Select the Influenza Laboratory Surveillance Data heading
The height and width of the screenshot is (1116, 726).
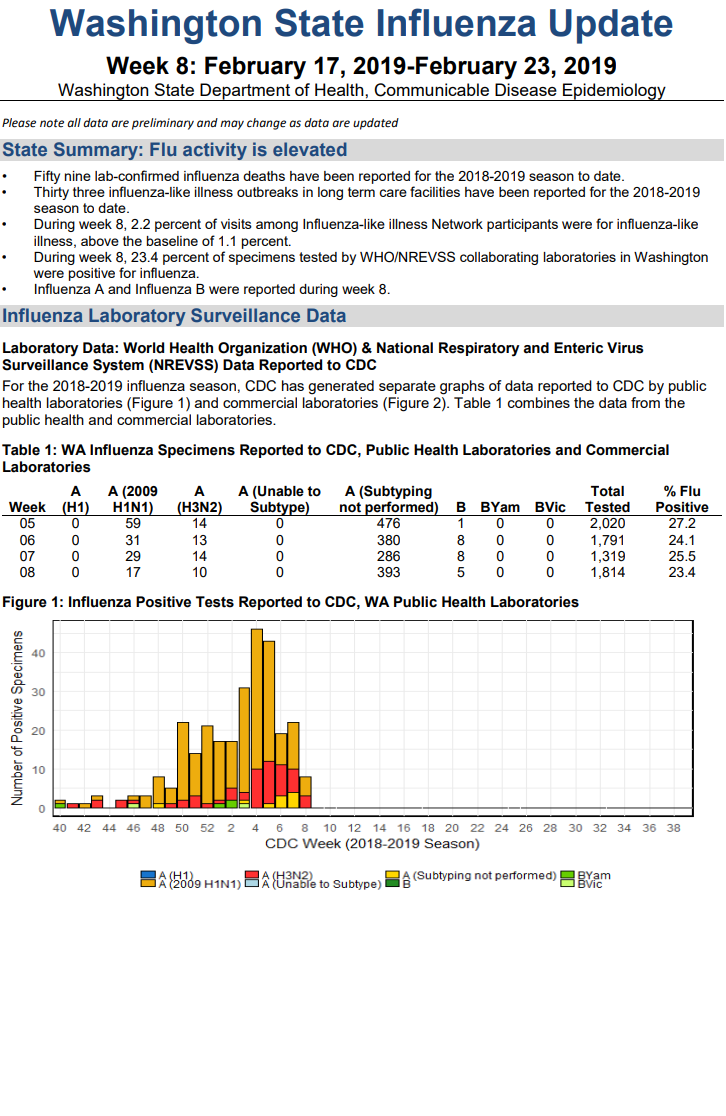click(174, 315)
